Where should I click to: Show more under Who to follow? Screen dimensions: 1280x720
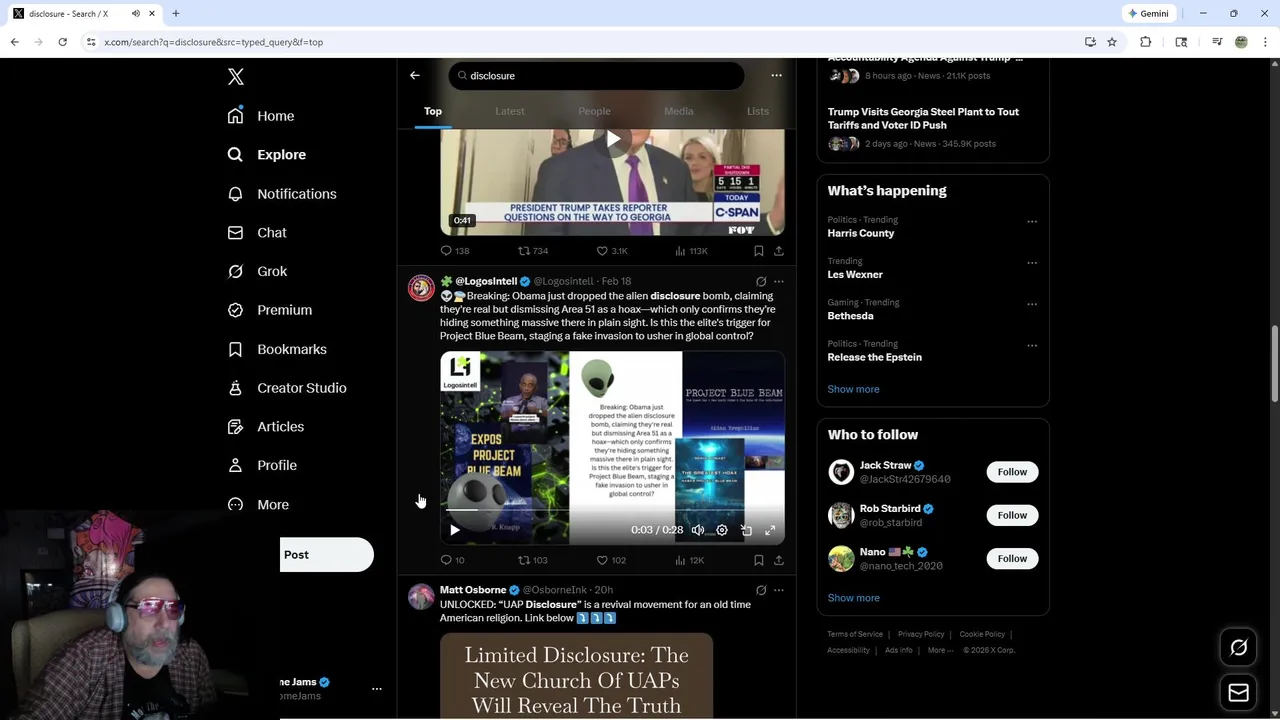(x=853, y=598)
